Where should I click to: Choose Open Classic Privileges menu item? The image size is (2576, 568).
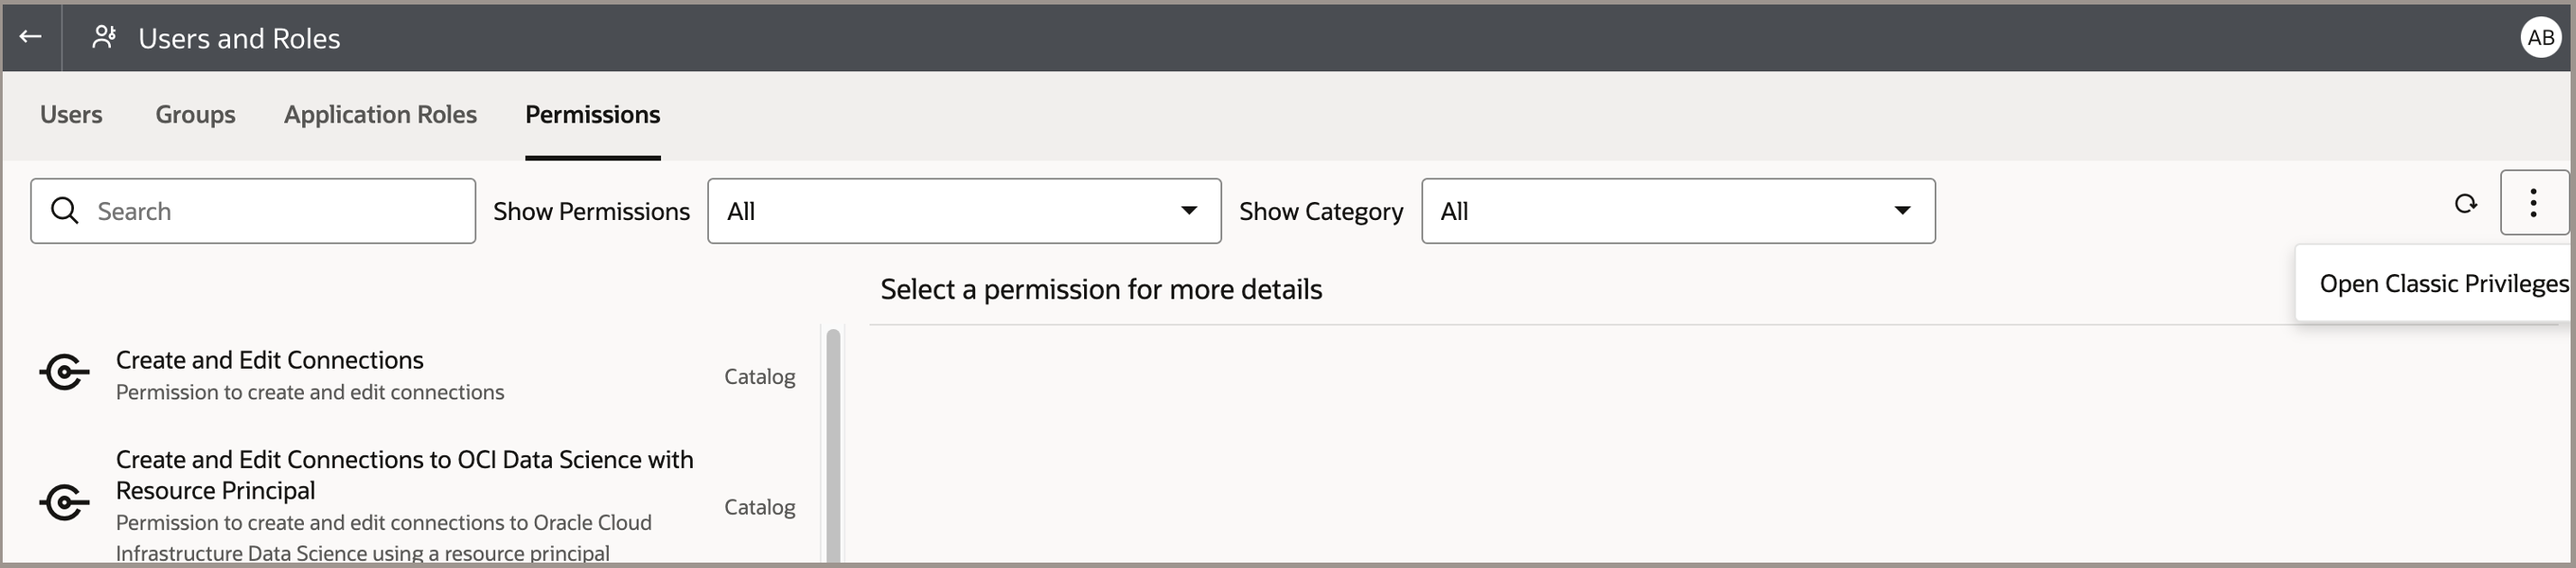(2442, 284)
